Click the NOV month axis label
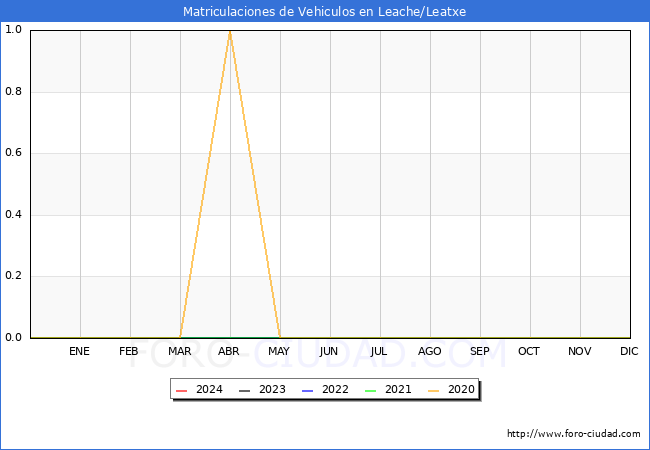This screenshot has width=650, height=450. [580, 351]
